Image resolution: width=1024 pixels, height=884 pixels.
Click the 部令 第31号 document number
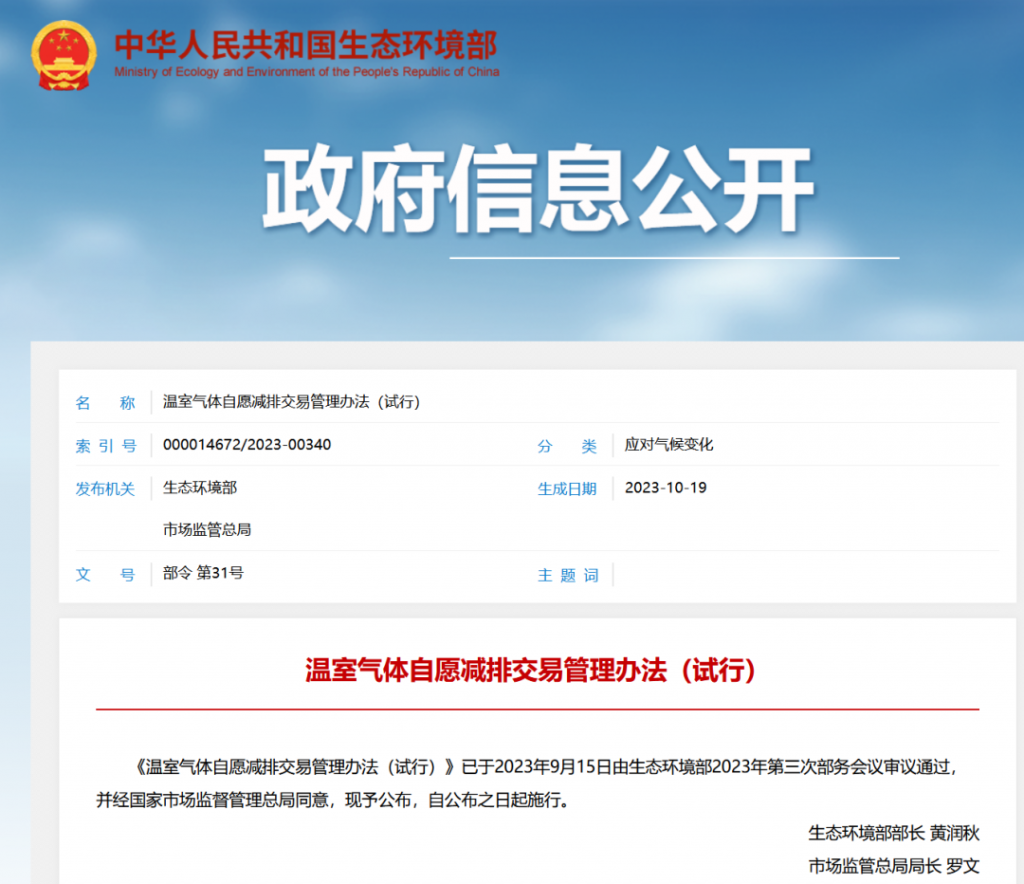(x=203, y=573)
